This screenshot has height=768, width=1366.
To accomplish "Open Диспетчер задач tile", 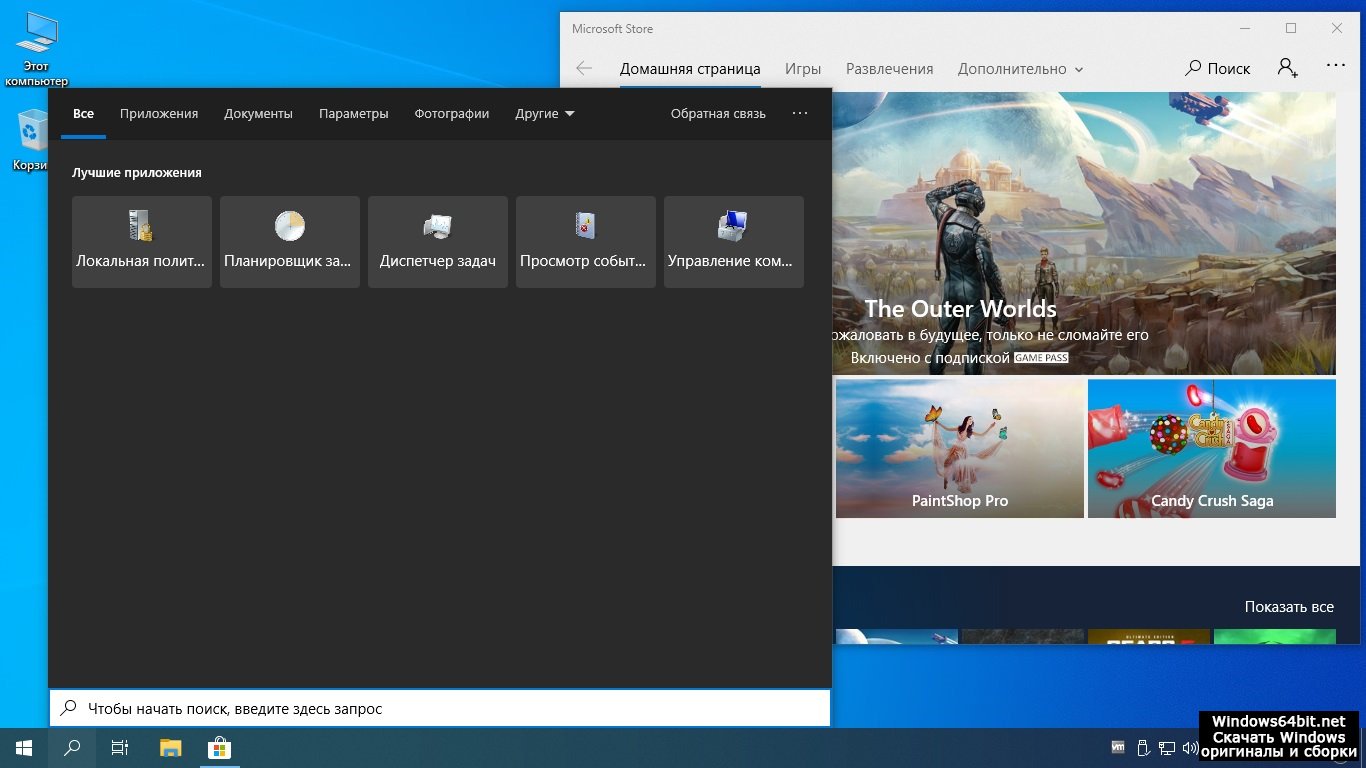I will [x=437, y=241].
